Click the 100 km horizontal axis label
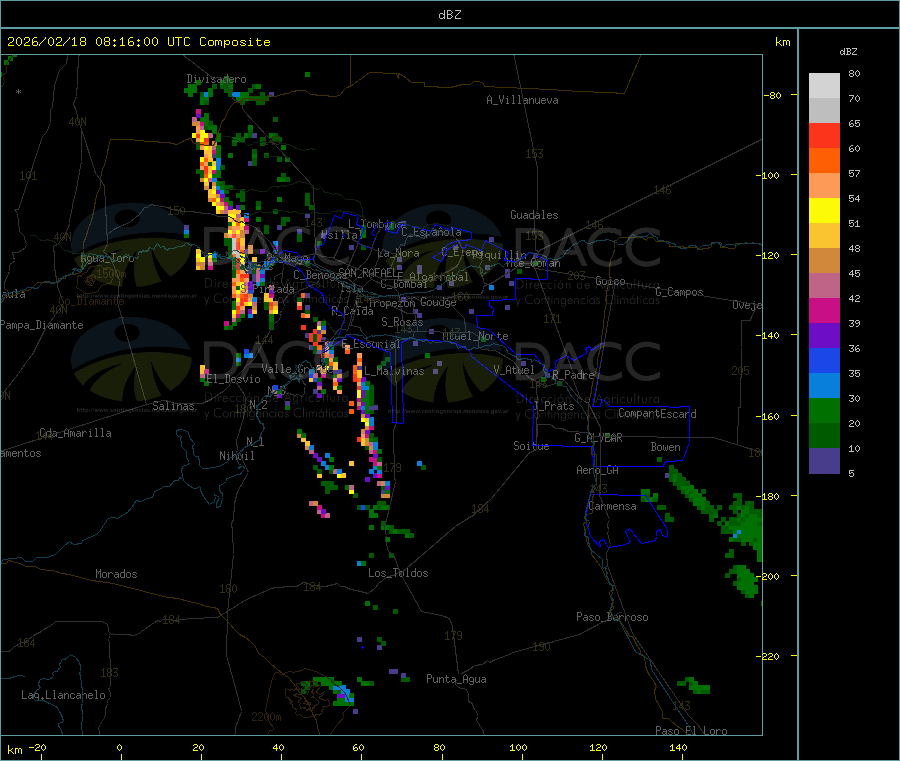This screenshot has width=900, height=761. (x=518, y=747)
